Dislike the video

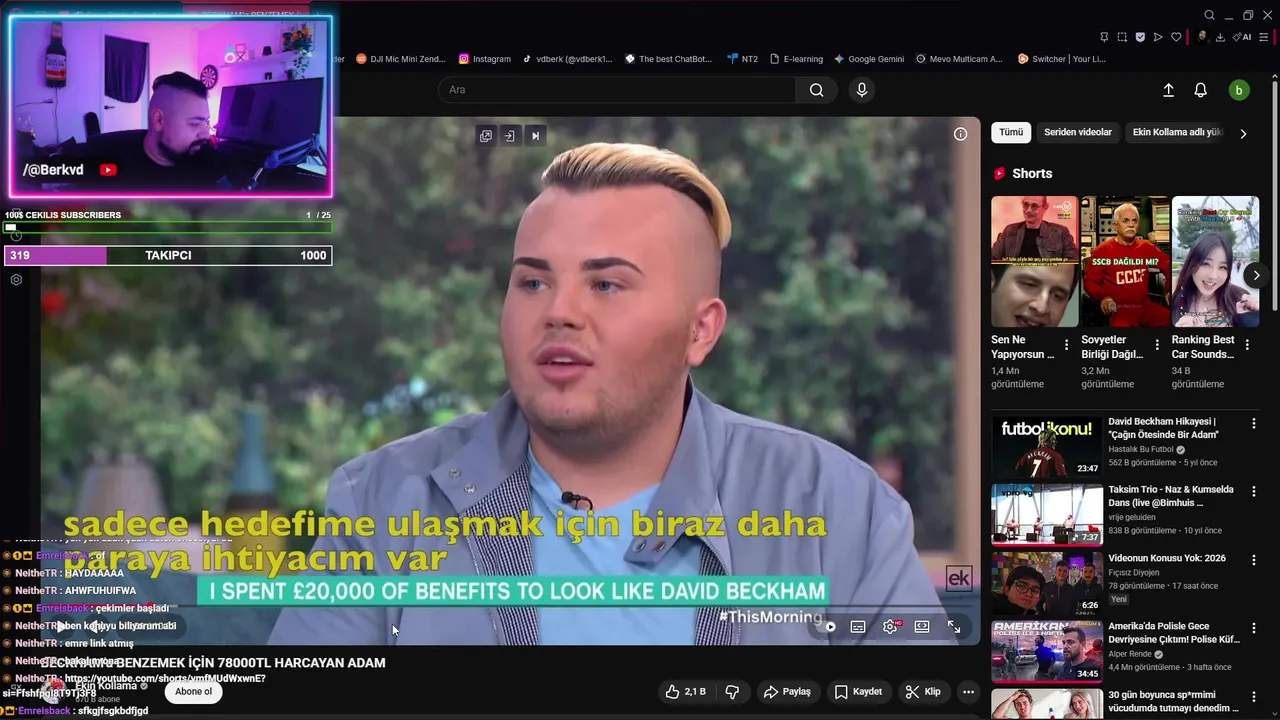coord(732,692)
